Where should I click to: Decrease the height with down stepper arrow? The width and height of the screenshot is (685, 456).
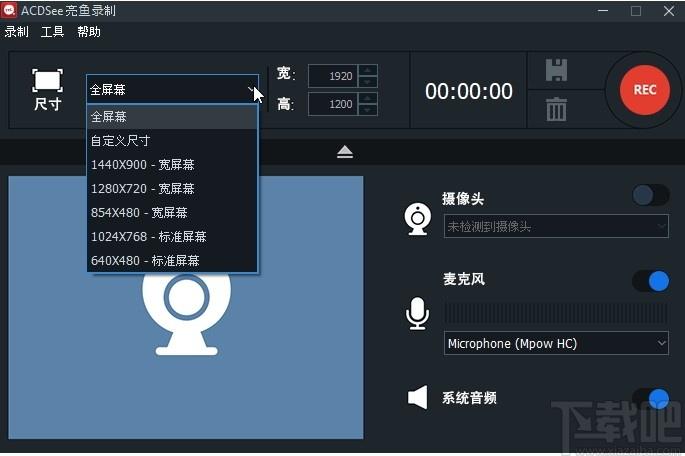tap(368, 110)
